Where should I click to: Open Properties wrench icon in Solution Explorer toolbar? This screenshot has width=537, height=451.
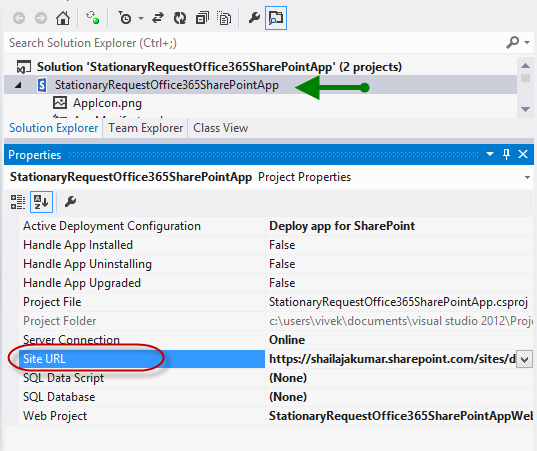coord(254,17)
